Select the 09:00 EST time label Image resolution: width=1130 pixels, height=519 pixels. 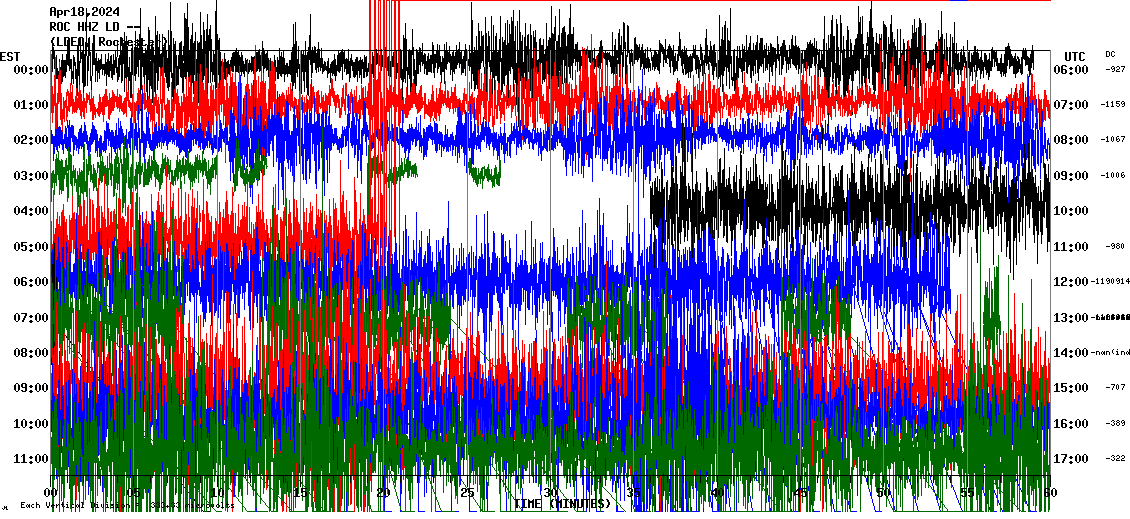[30, 388]
